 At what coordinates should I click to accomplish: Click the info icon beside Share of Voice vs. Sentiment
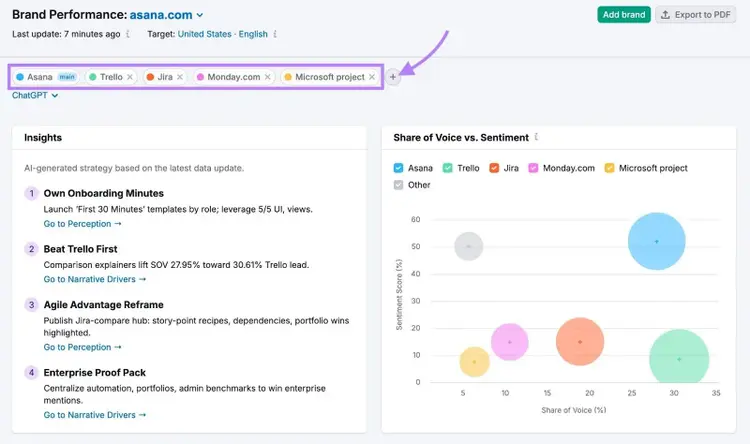pos(536,137)
